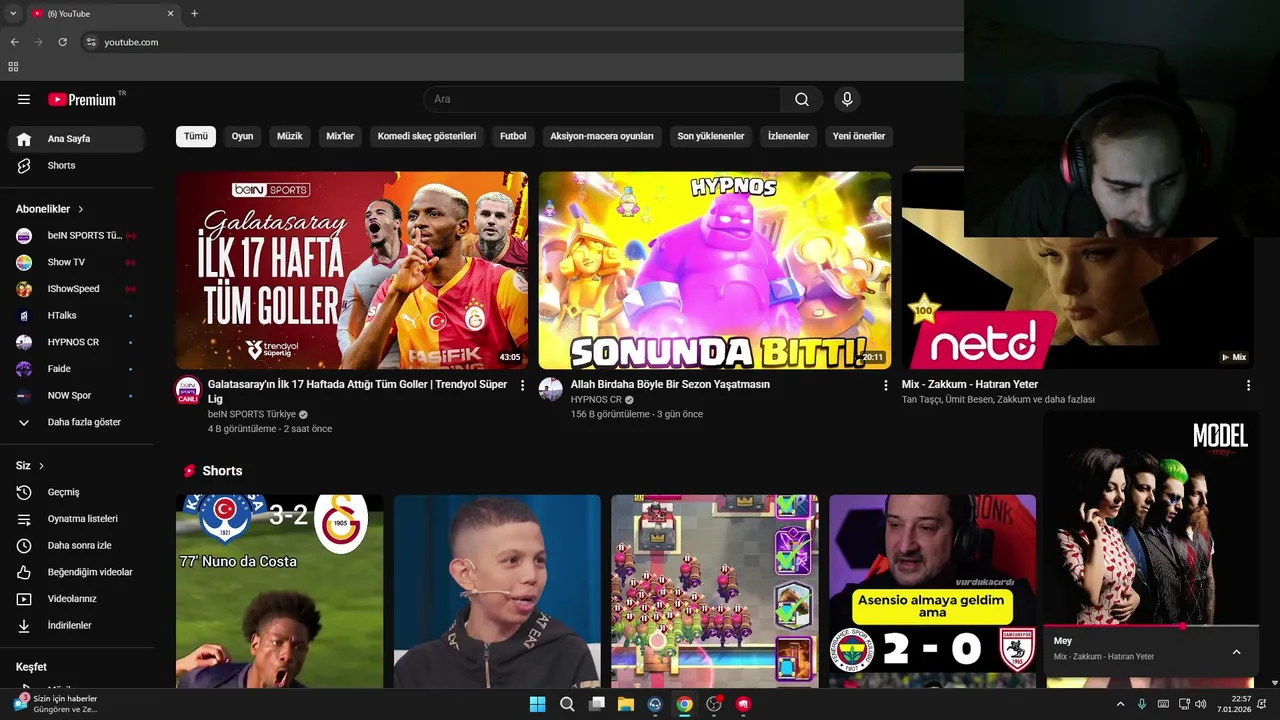This screenshot has width=1280, height=720.
Task: Open Oynatma listeleri
Action: (76, 519)
